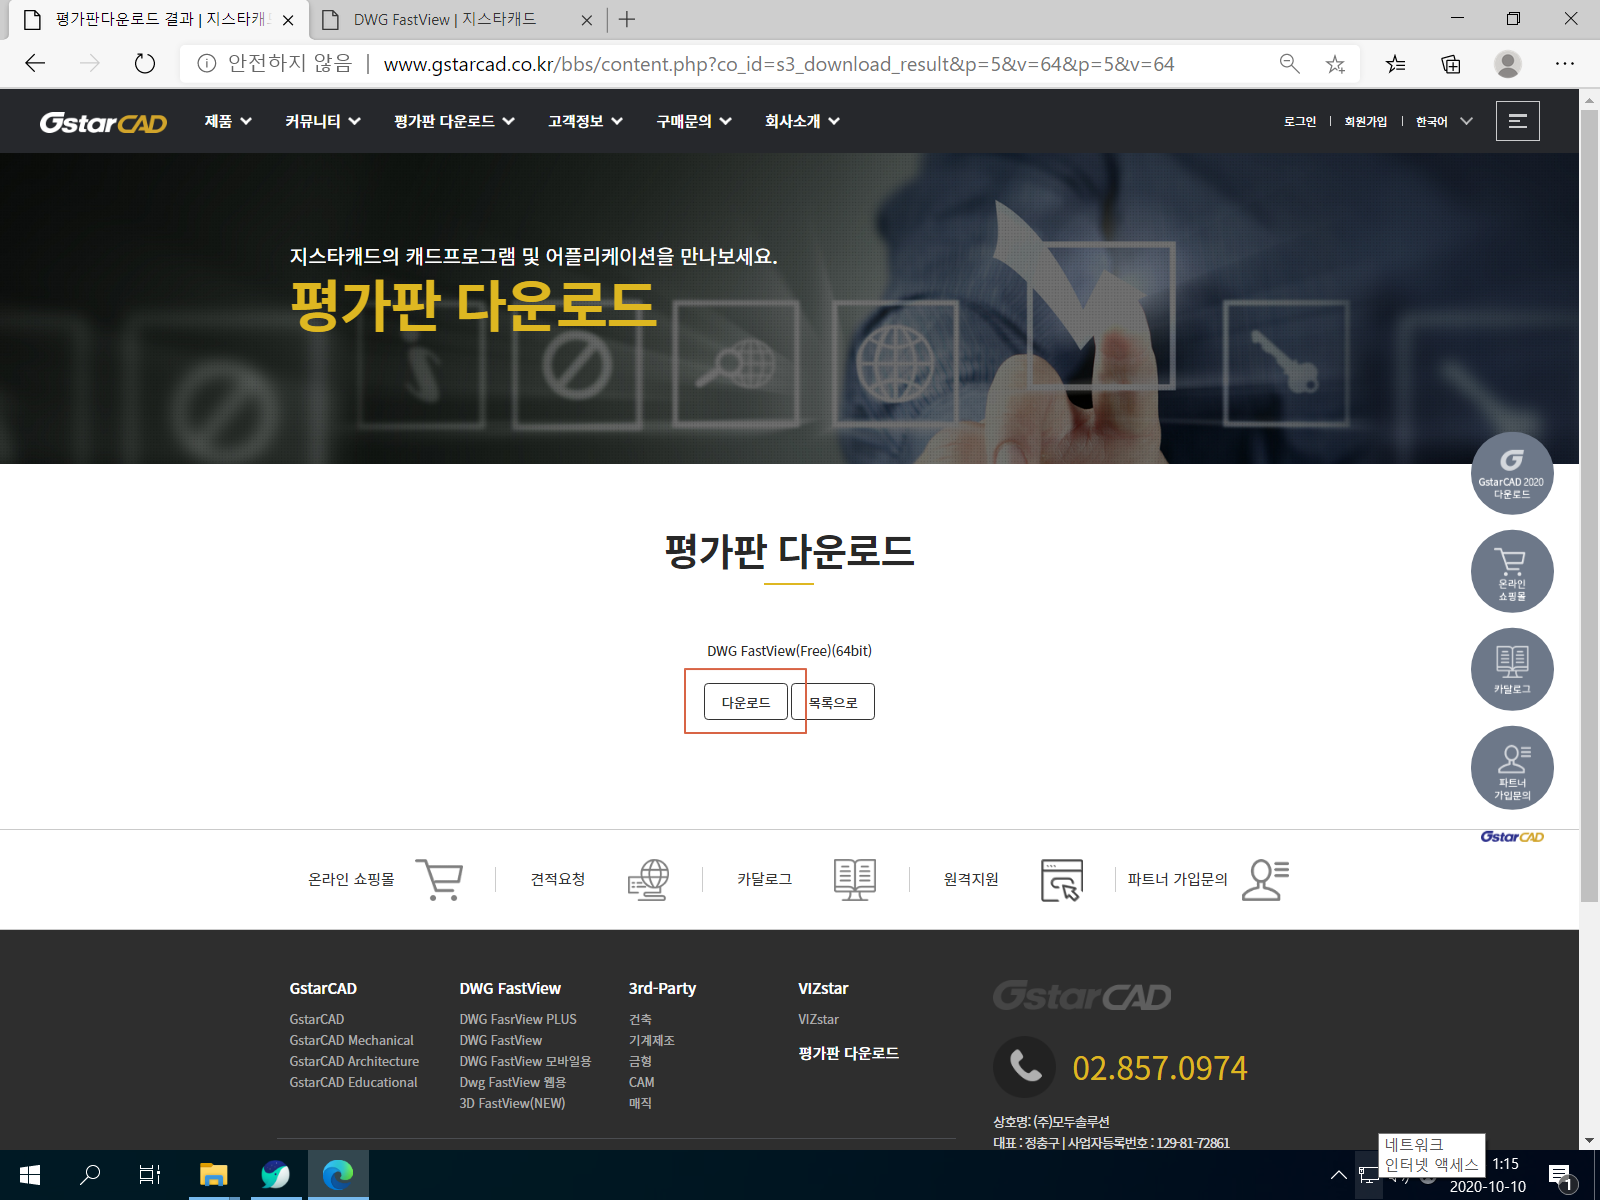This screenshot has width=1600, height=1200.
Task: Click 원격지원 quick link text
Action: click(x=971, y=879)
